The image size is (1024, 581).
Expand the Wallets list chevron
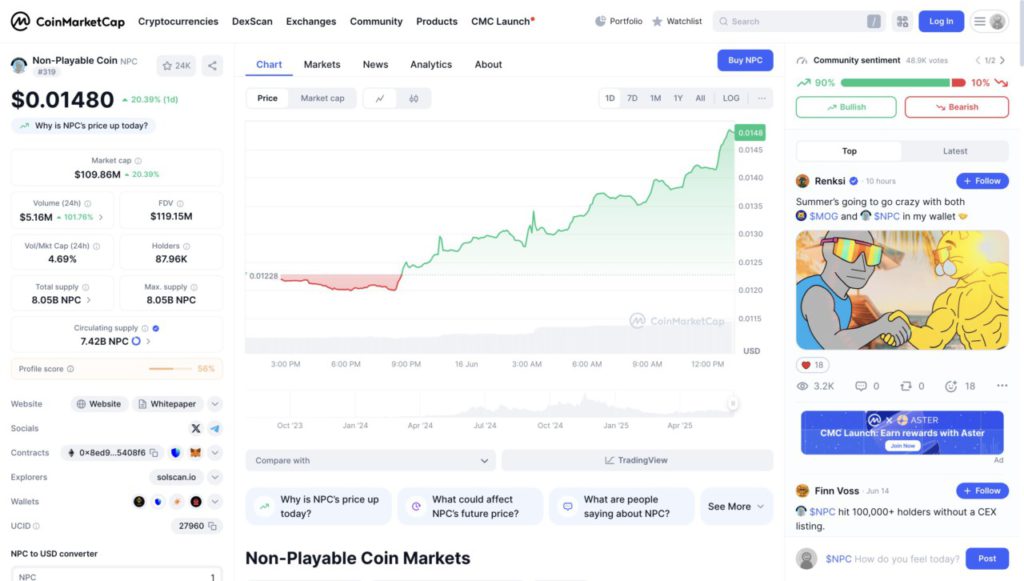pyautogui.click(x=215, y=501)
